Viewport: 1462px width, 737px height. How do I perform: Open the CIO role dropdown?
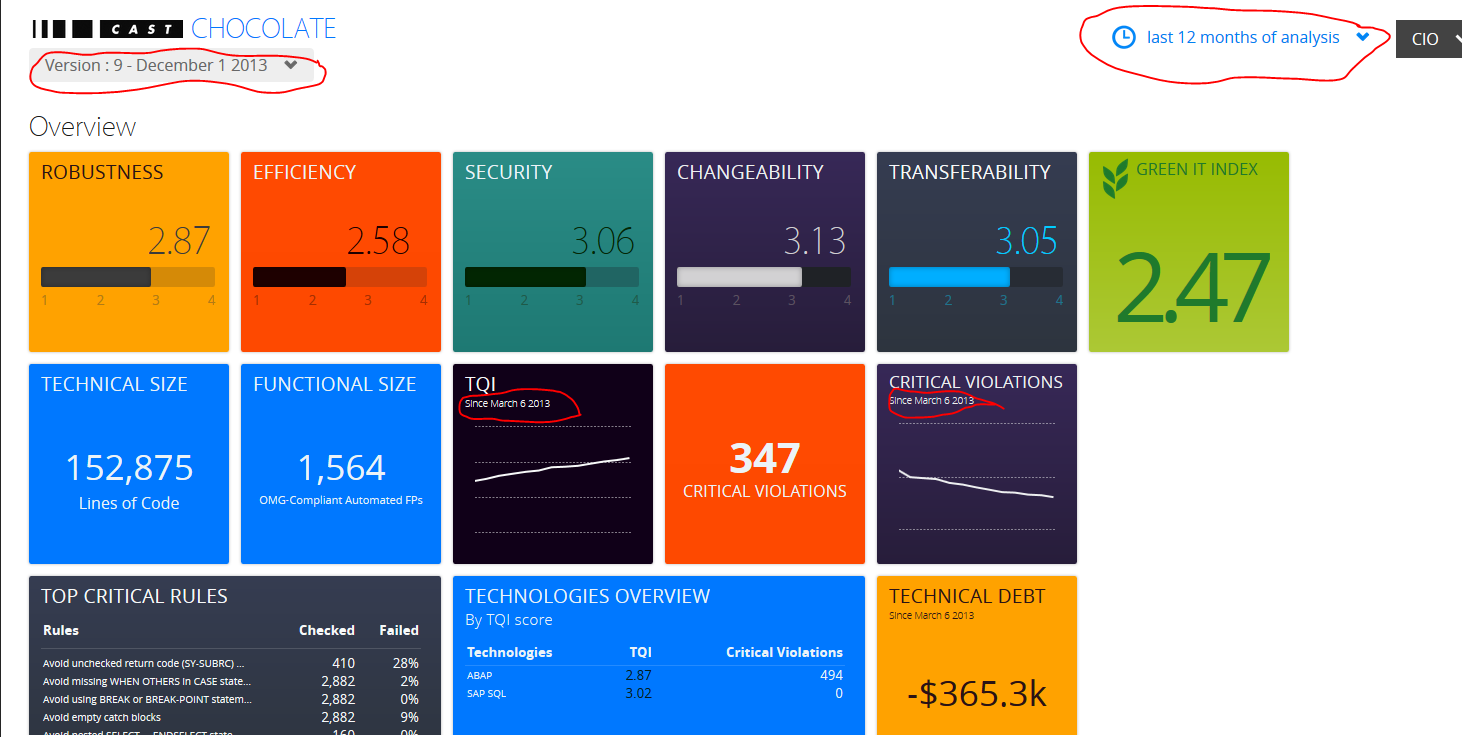[x=1429, y=39]
